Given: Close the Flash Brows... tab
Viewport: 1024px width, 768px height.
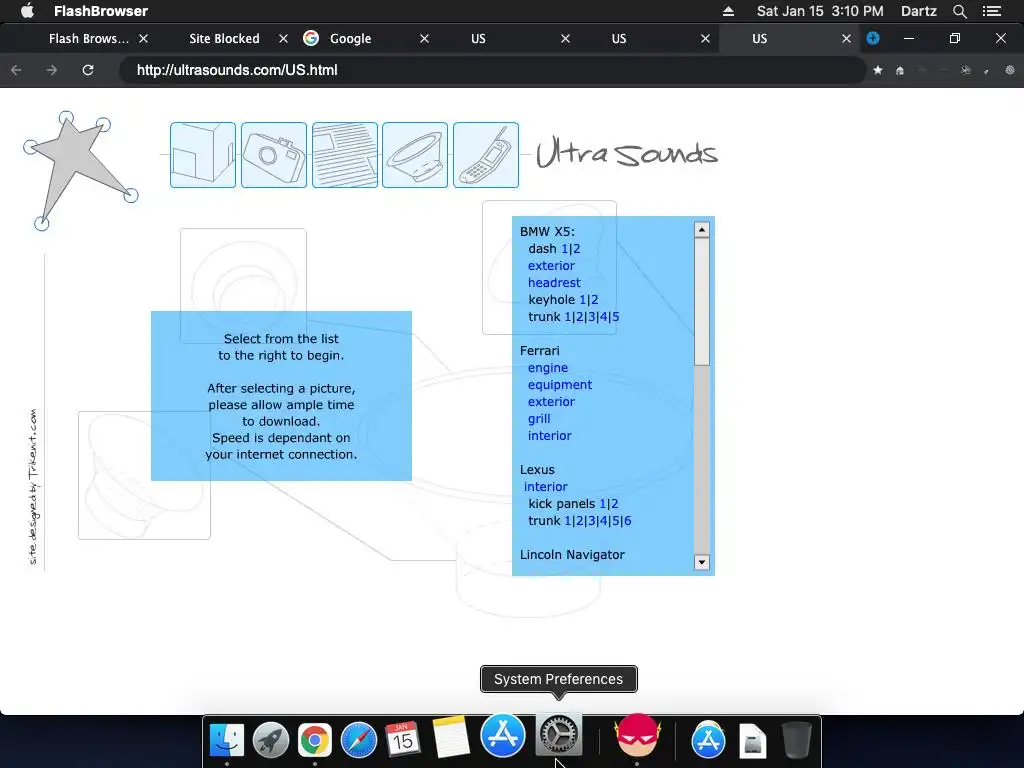Looking at the screenshot, I should (x=144, y=39).
